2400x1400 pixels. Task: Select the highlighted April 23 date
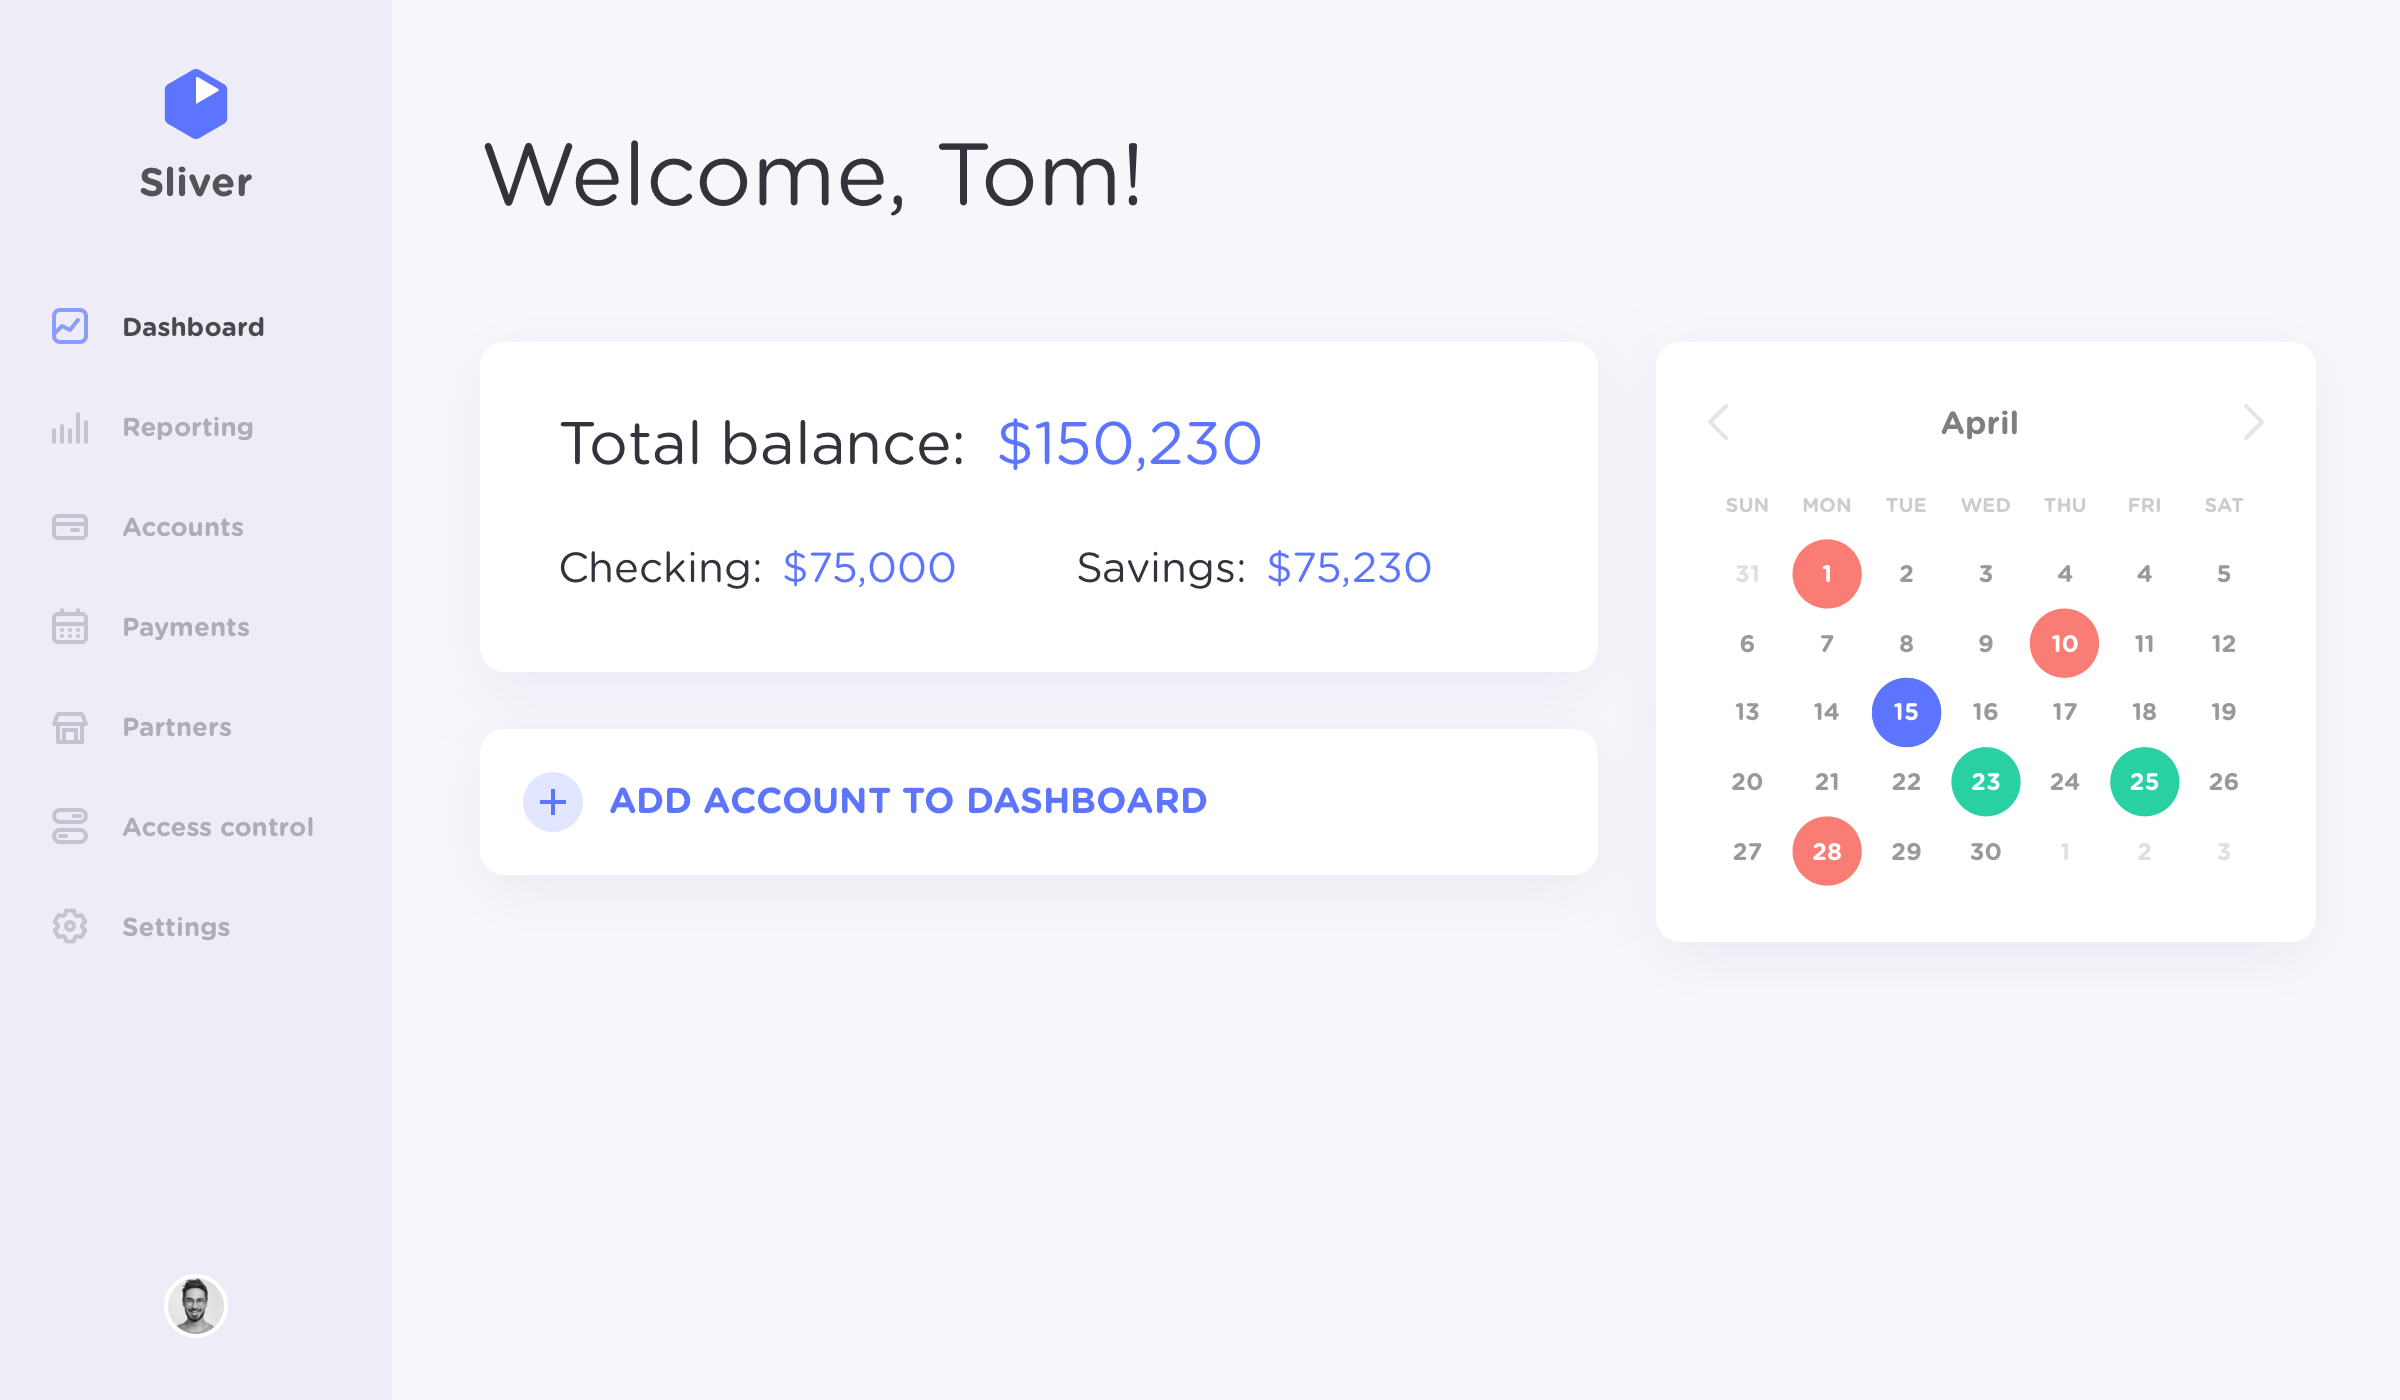[1984, 781]
